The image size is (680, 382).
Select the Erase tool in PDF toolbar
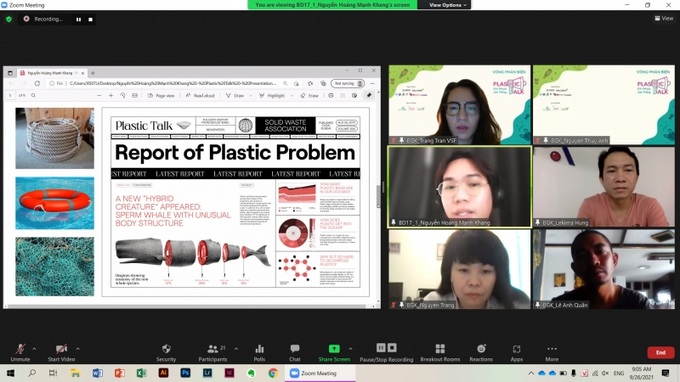[x=310, y=95]
